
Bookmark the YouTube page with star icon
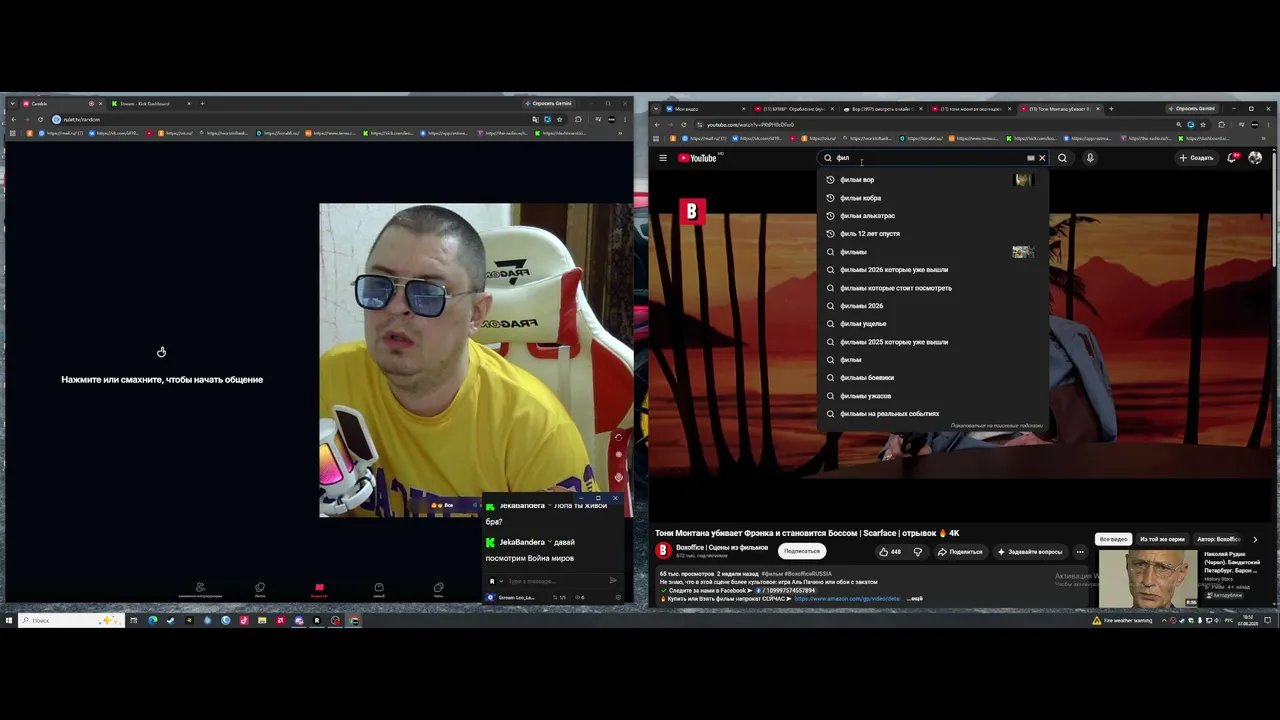(x=1203, y=125)
